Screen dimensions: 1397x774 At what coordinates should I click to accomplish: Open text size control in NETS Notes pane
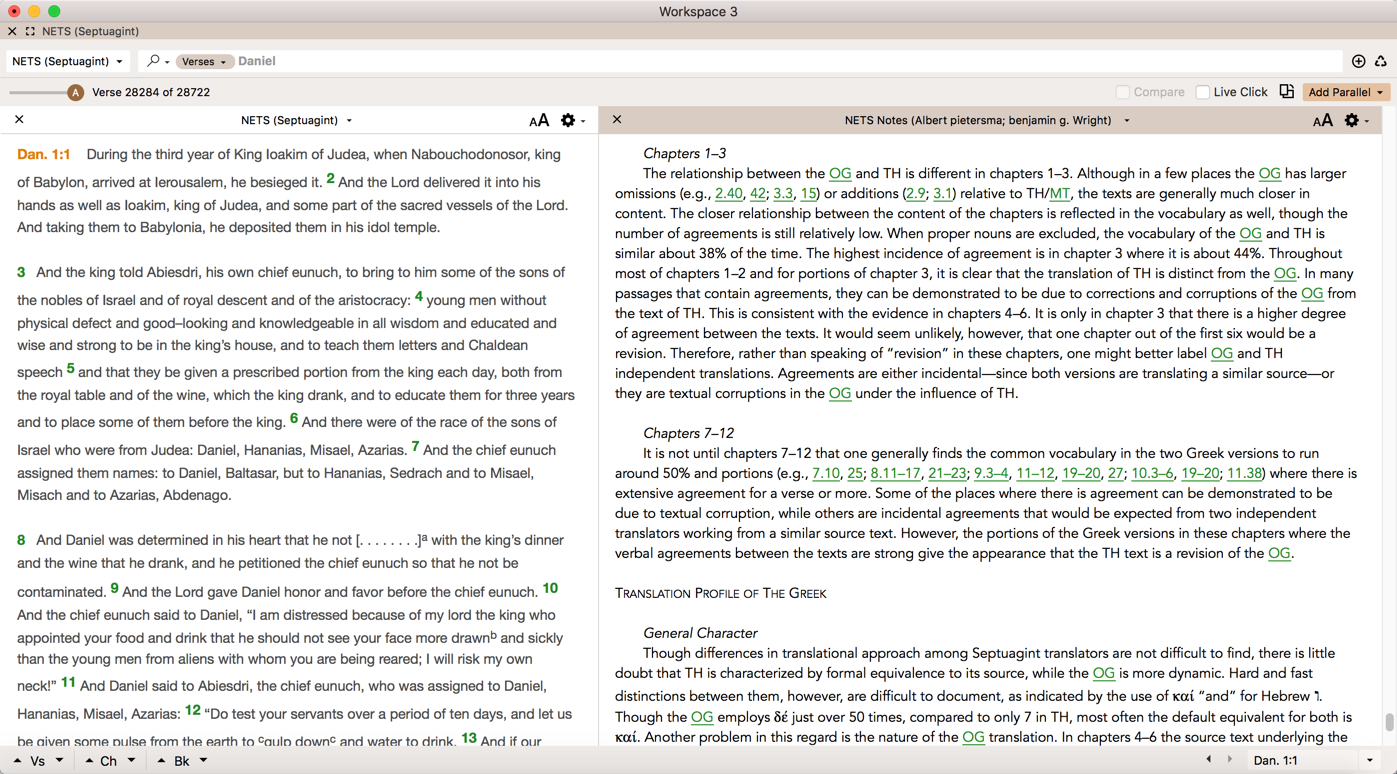click(x=1322, y=120)
